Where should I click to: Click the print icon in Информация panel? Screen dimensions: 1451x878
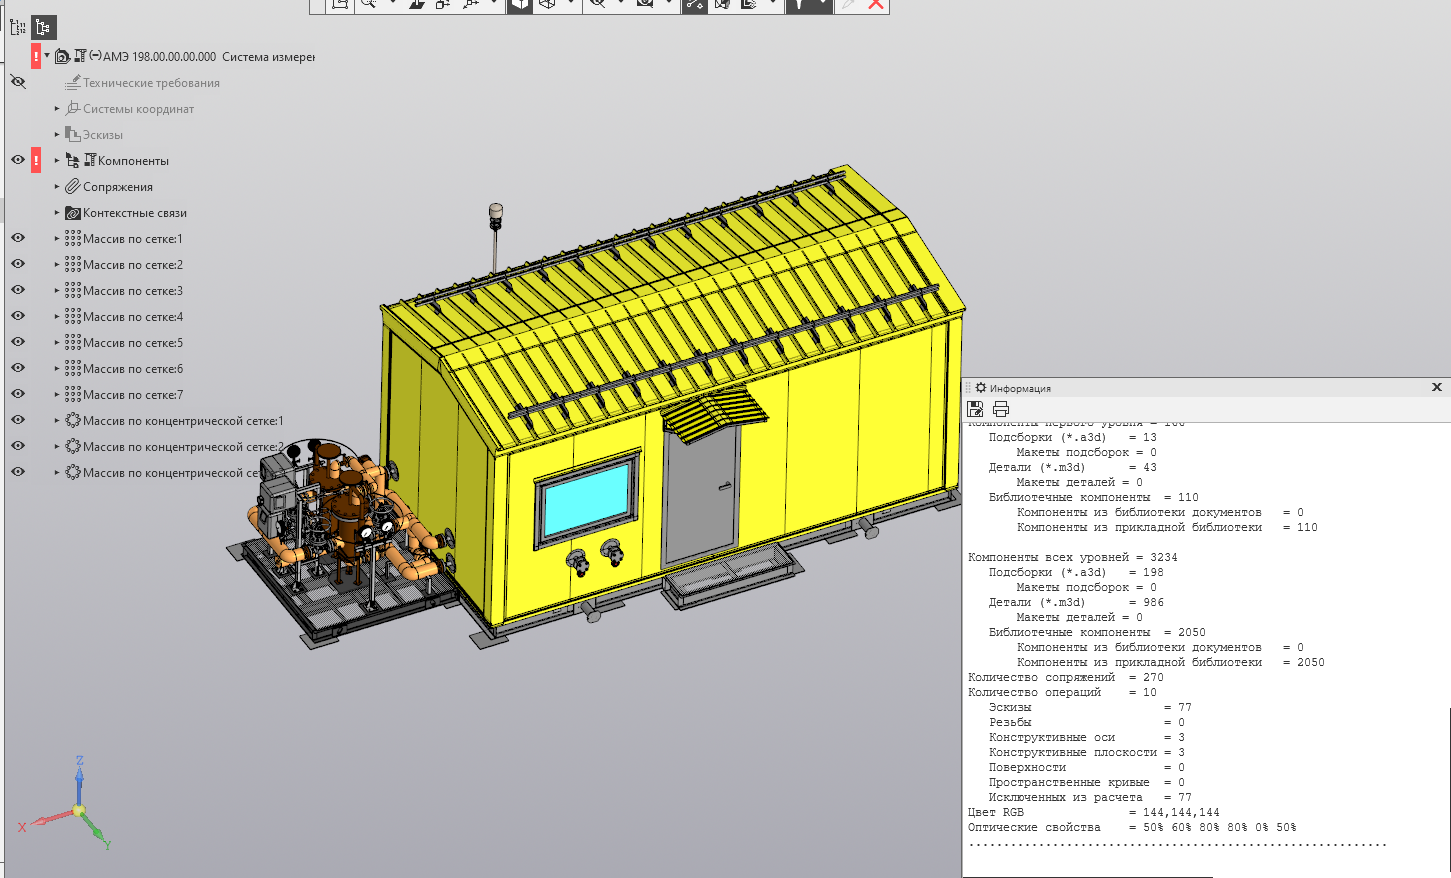[x=1000, y=409]
